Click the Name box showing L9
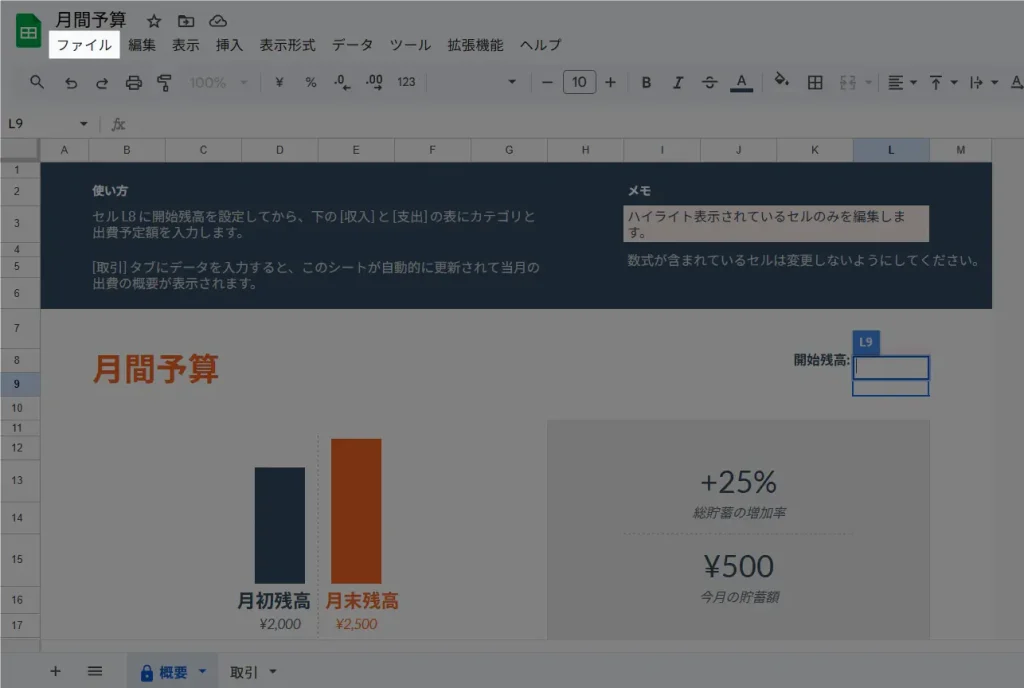Image resolution: width=1024 pixels, height=688 pixels. 40,123
